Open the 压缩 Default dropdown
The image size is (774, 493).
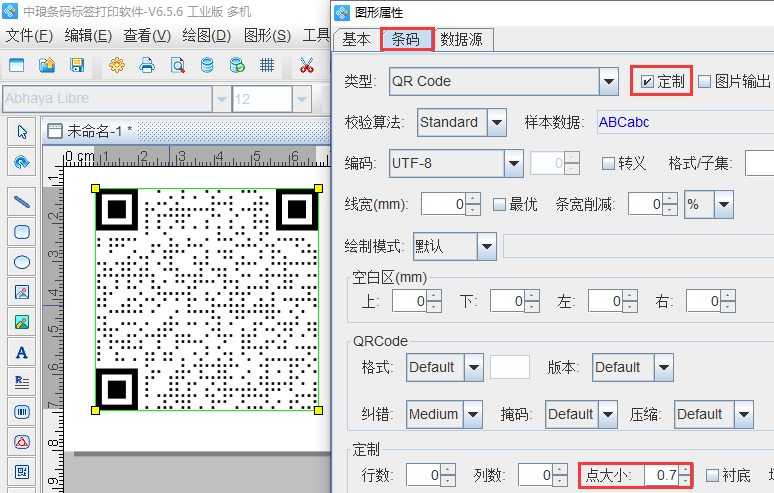(x=744, y=414)
